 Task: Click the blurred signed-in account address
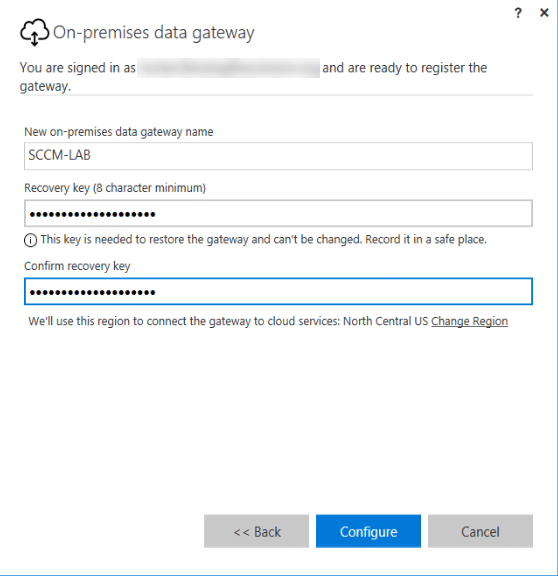click(x=228, y=68)
